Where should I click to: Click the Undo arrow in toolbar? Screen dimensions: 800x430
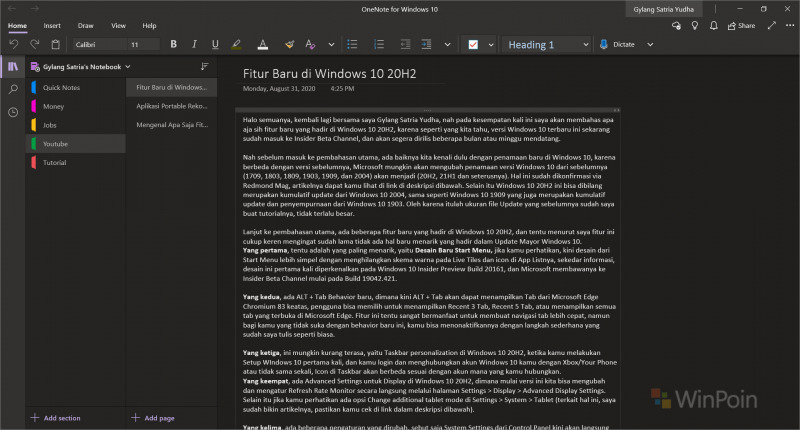point(14,44)
